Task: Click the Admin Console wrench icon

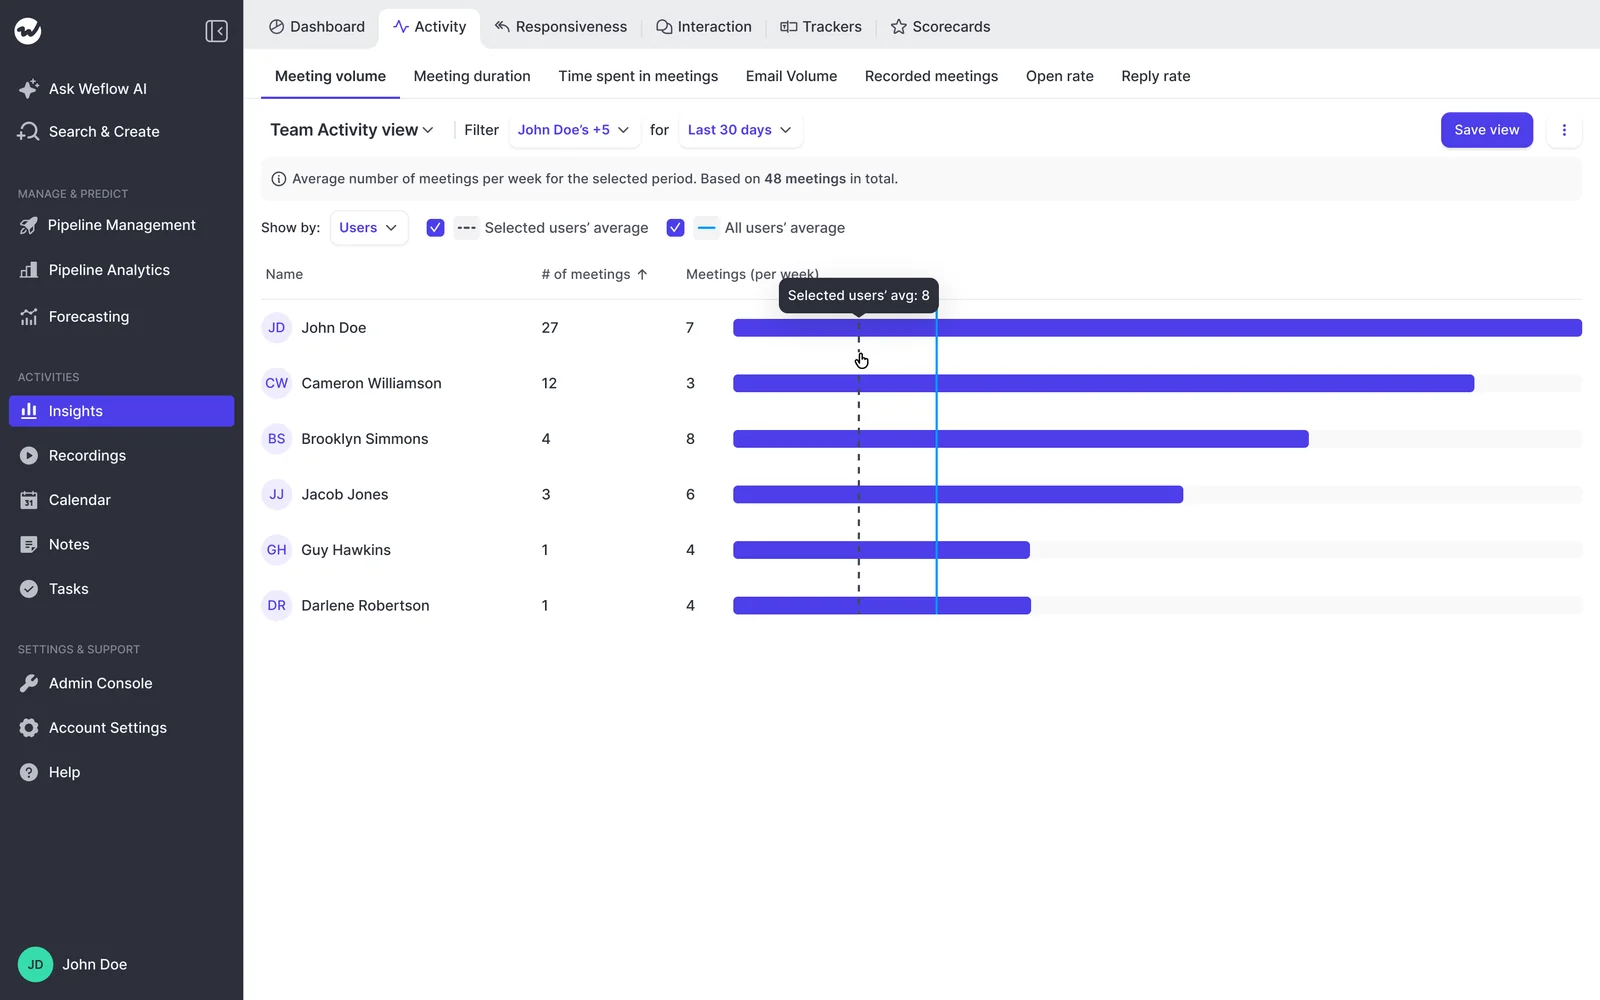Action: coord(29,683)
